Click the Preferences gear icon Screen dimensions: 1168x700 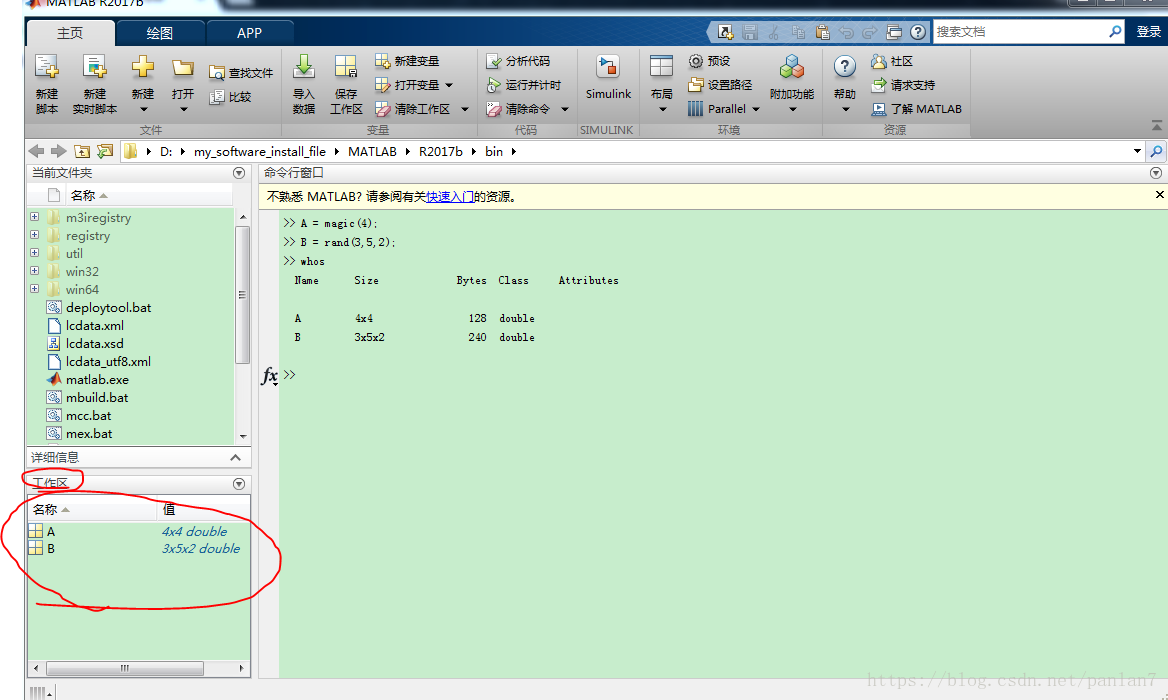[x=697, y=61]
